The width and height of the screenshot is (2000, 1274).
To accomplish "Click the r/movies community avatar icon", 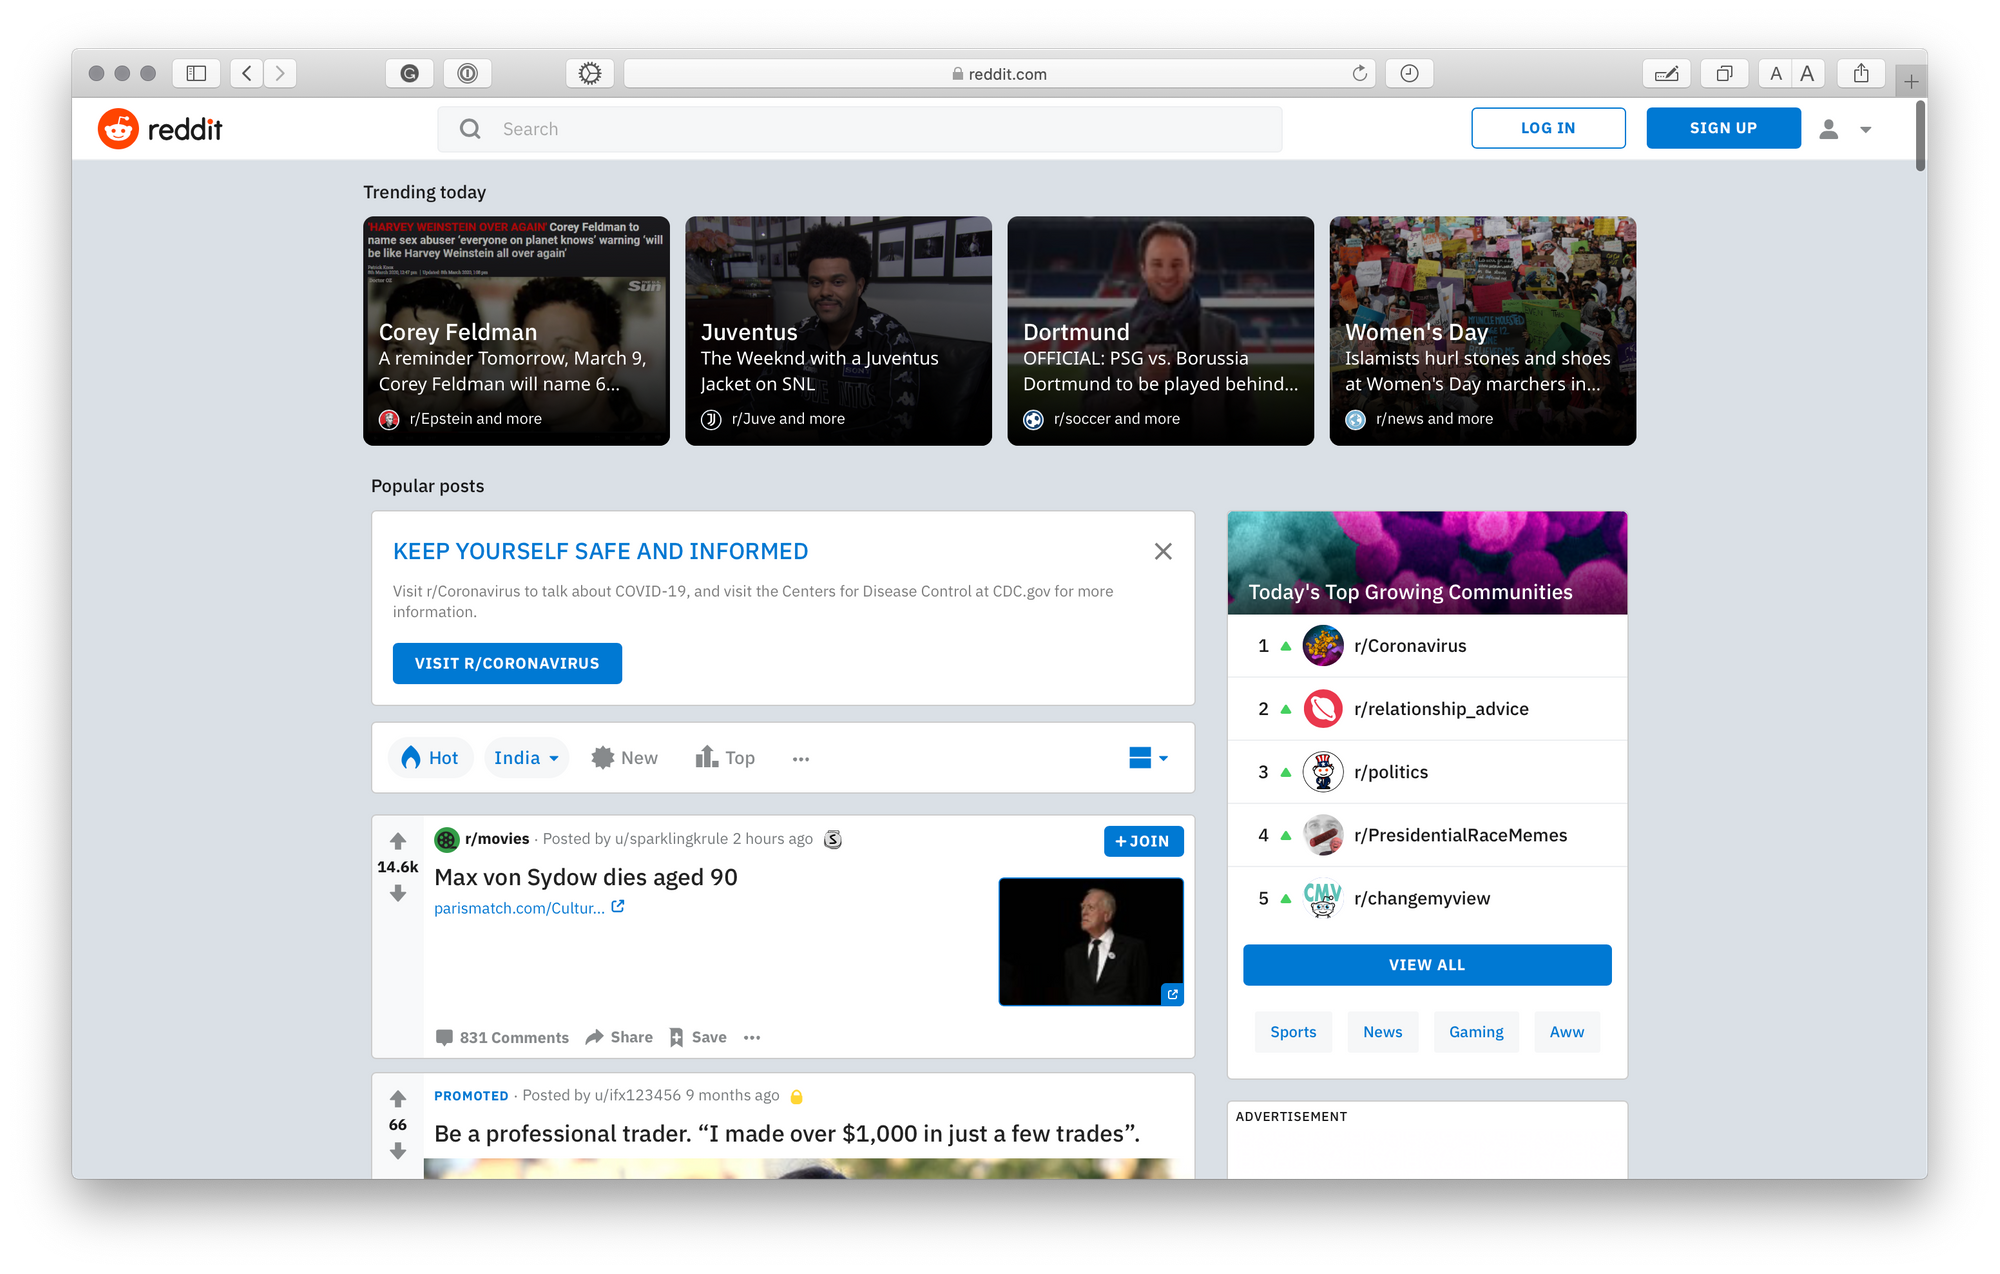I will pos(446,839).
